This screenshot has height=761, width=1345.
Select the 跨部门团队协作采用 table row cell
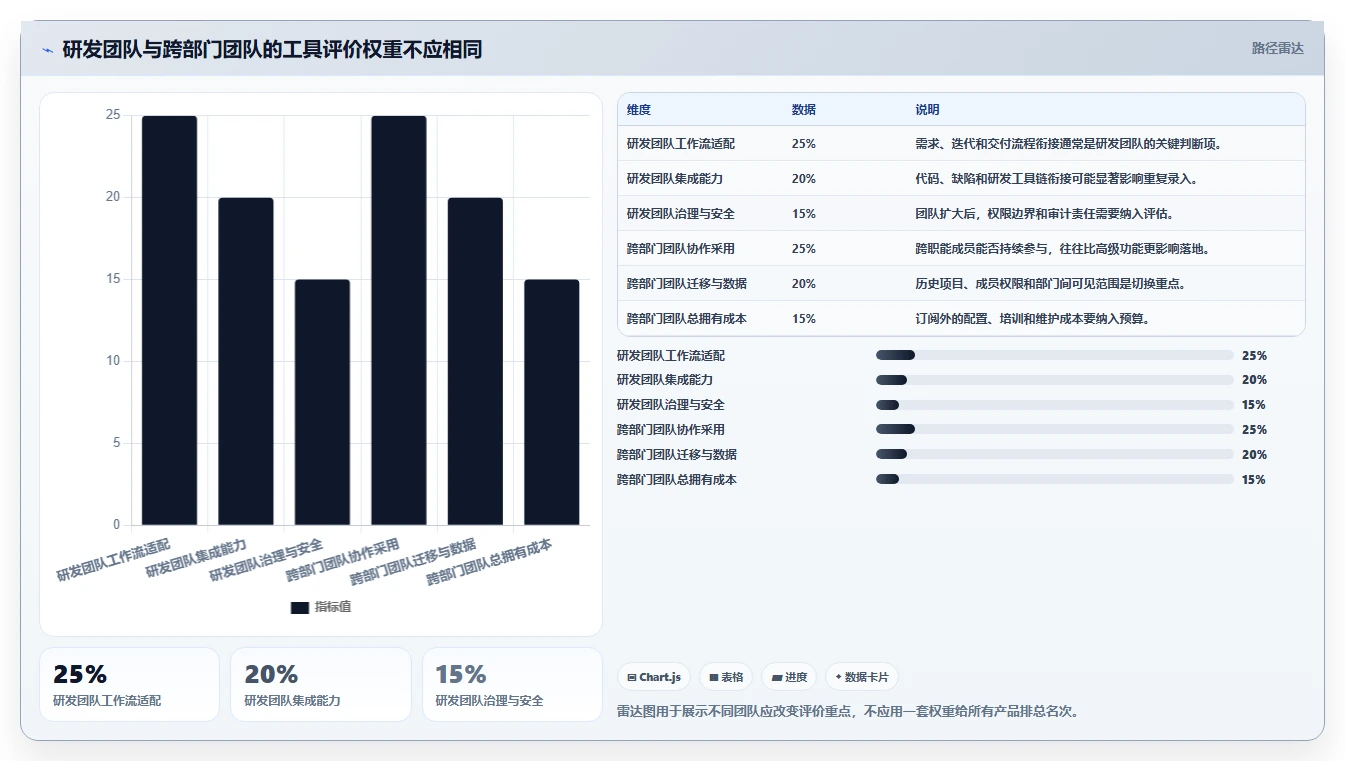[x=681, y=249]
